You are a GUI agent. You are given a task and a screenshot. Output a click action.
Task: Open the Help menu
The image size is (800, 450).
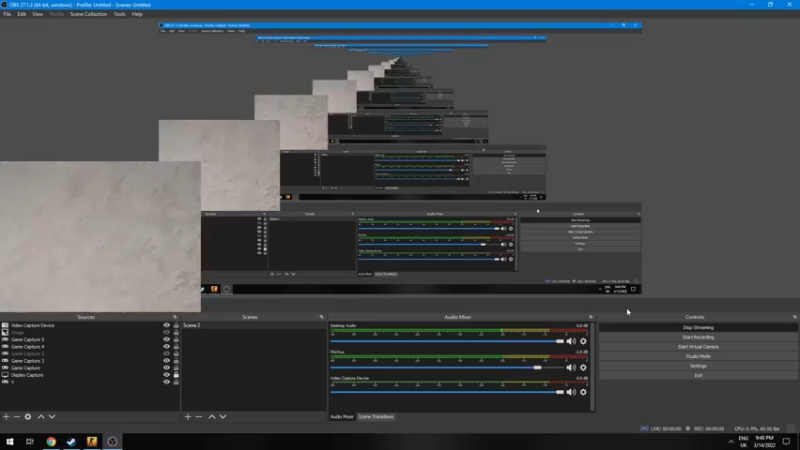tap(137, 14)
